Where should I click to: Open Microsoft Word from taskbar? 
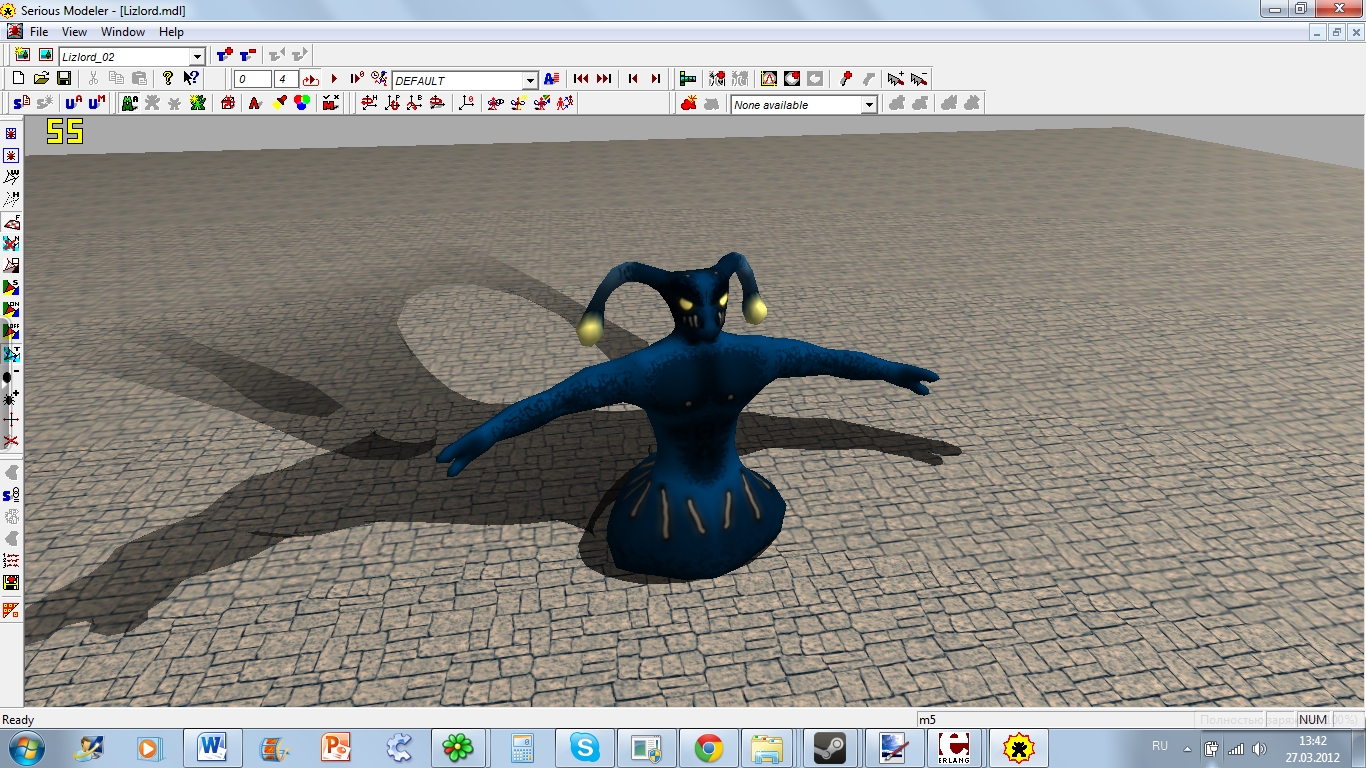click(212, 748)
